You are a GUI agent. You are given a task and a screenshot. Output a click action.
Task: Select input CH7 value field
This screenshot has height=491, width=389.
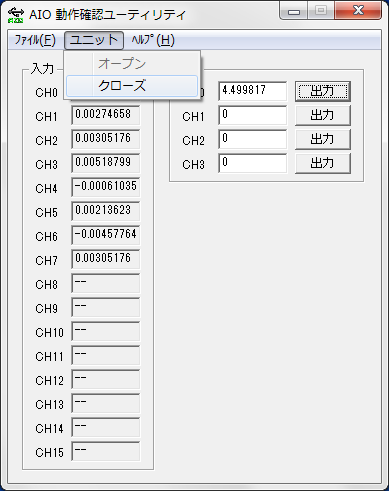(x=106, y=259)
